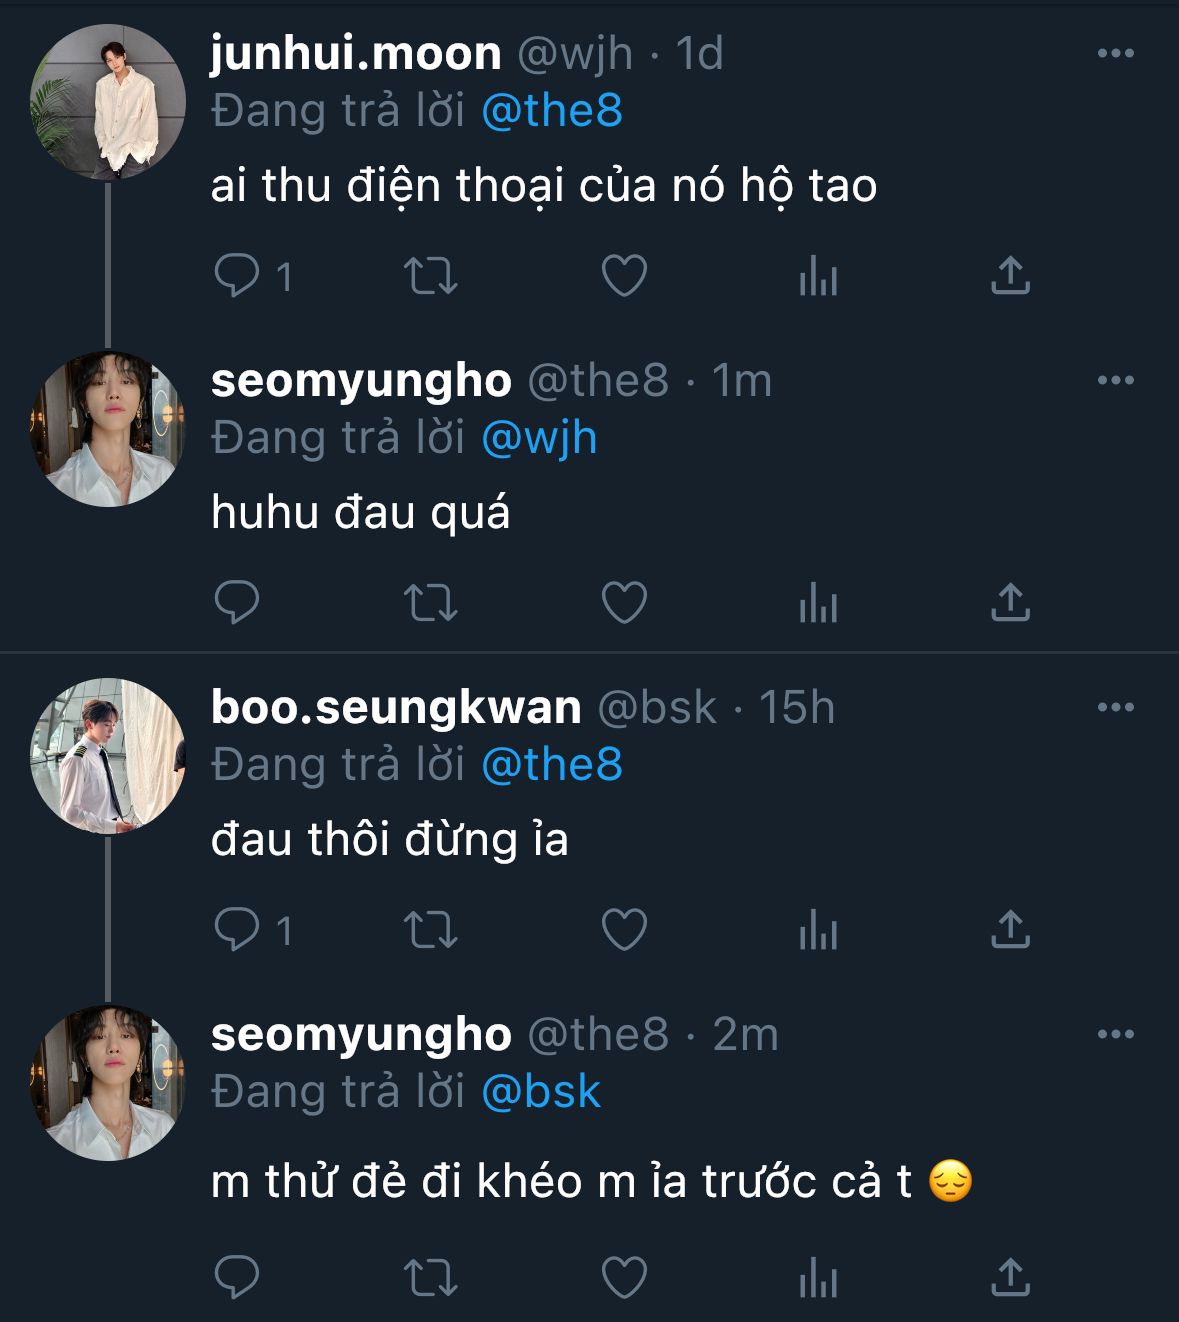Reply to junhui.moon's tweet
Screen dimensions: 1179x1322
coord(237,276)
